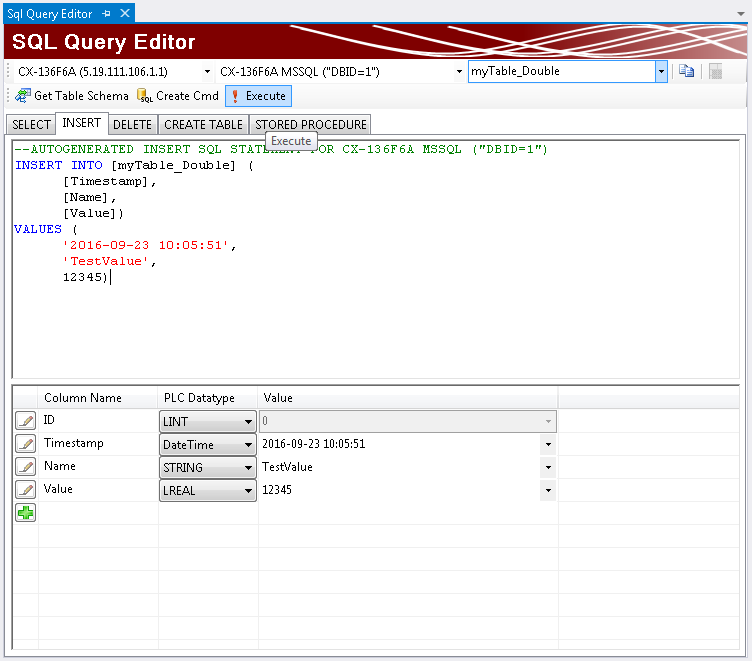Image resolution: width=752 pixels, height=661 pixels.
Task: Run the query with the Execute button
Action: coord(258,96)
